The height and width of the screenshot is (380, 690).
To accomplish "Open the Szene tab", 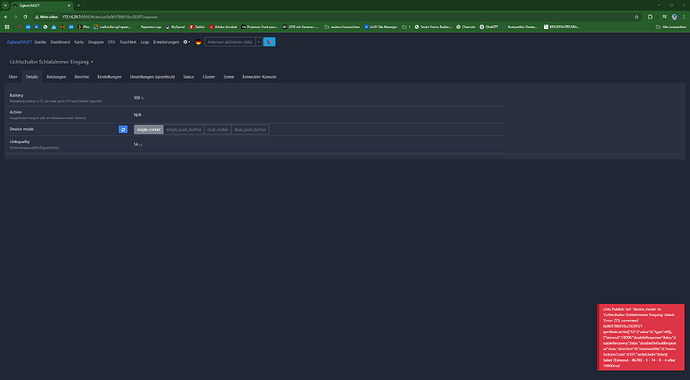I will (228, 77).
